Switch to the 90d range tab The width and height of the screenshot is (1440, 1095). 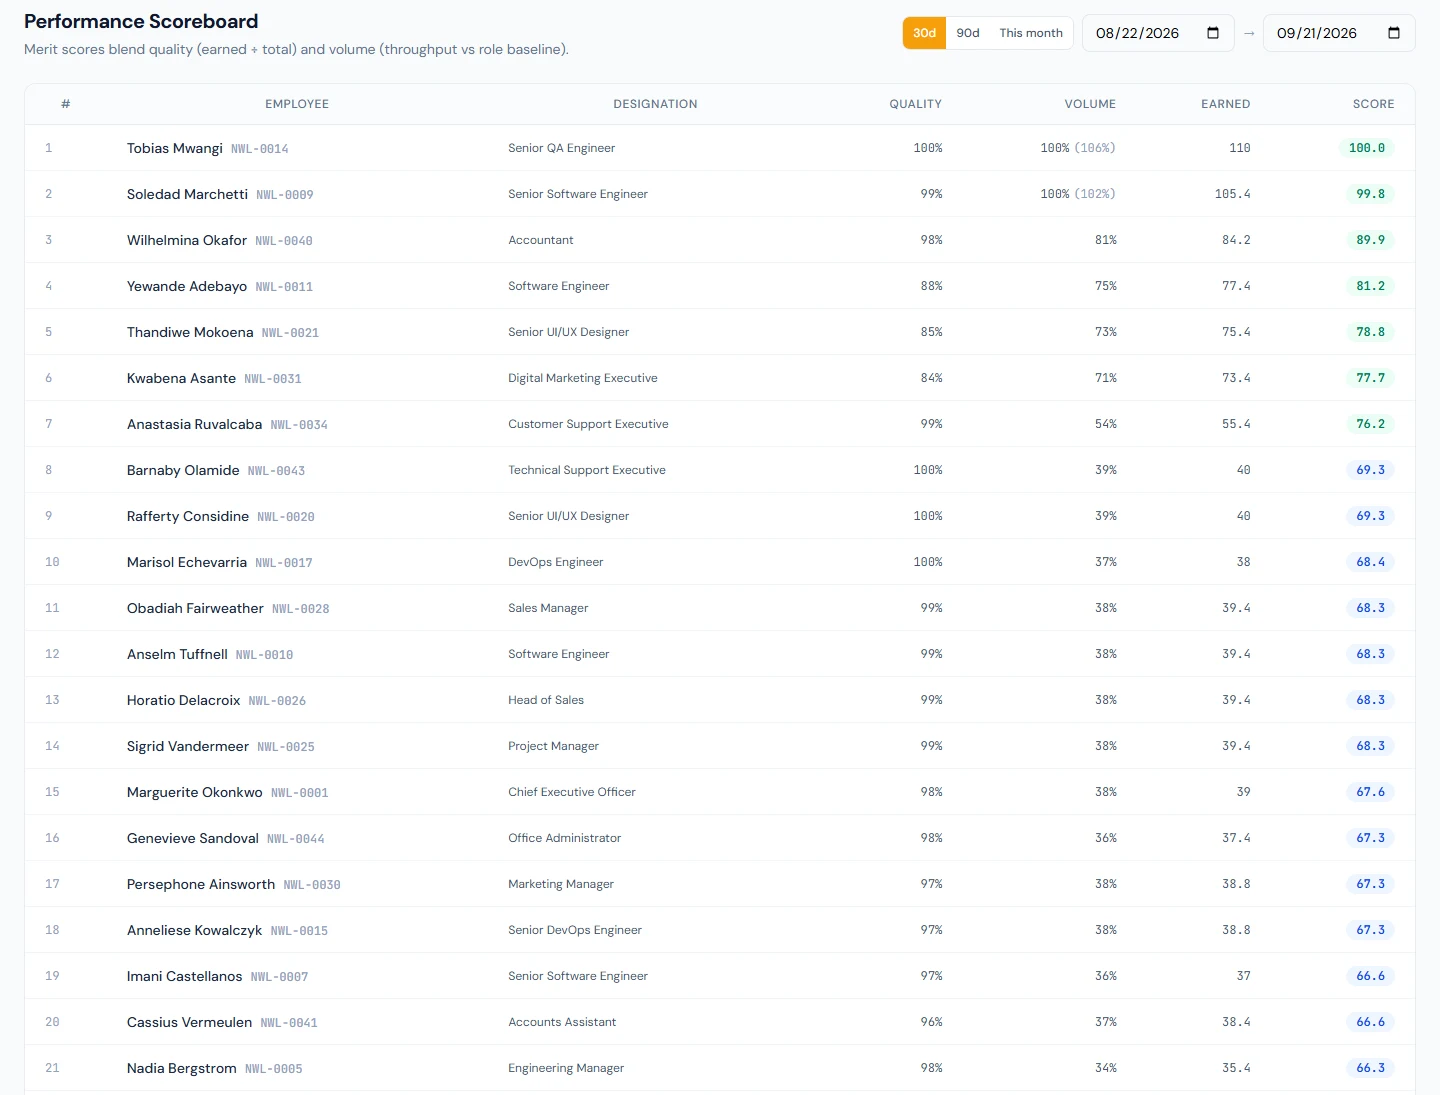(x=968, y=33)
